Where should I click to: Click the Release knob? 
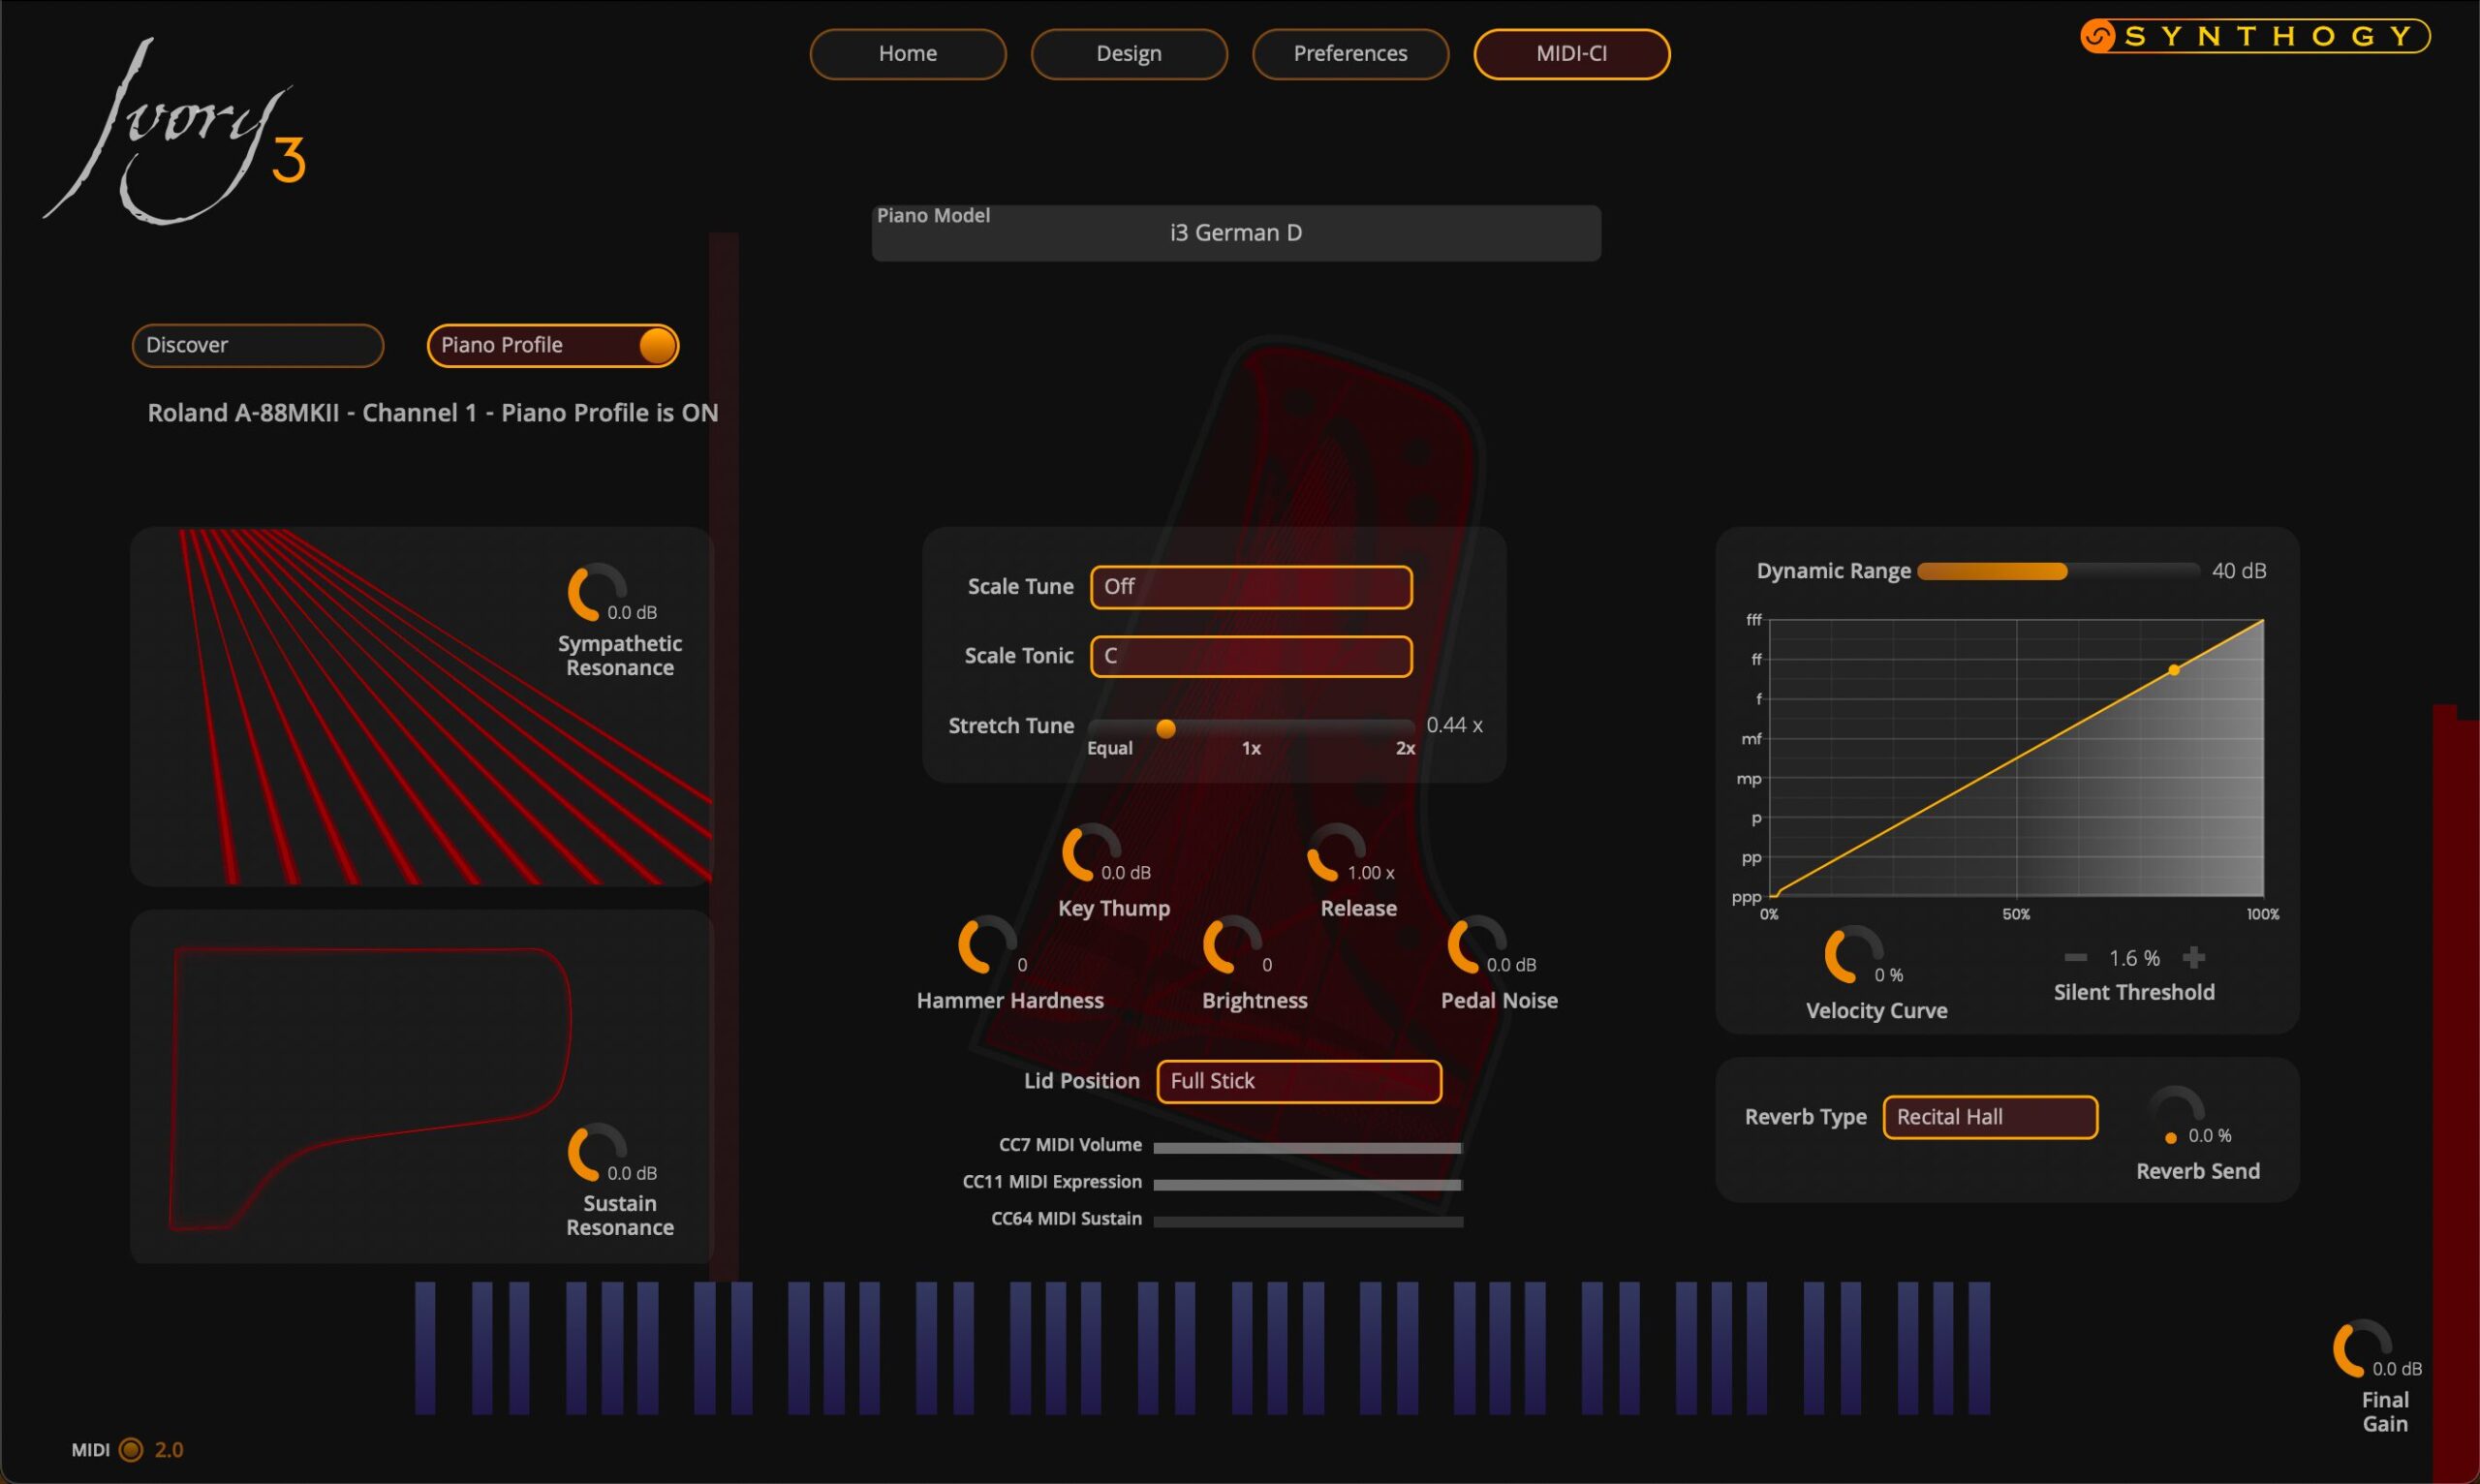[x=1337, y=852]
